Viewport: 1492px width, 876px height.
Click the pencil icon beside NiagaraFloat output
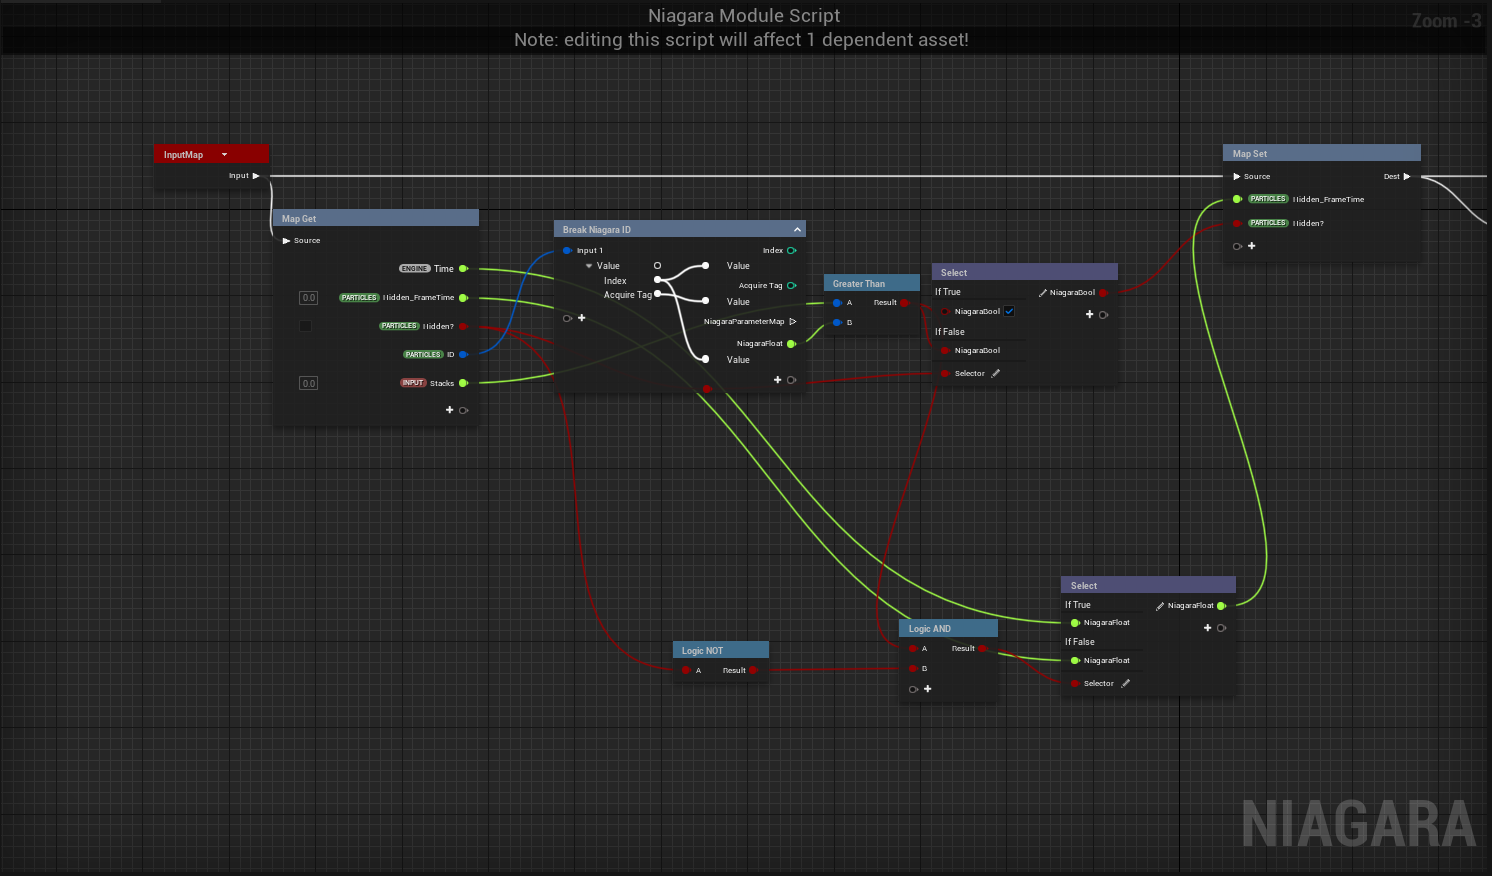(x=1160, y=606)
